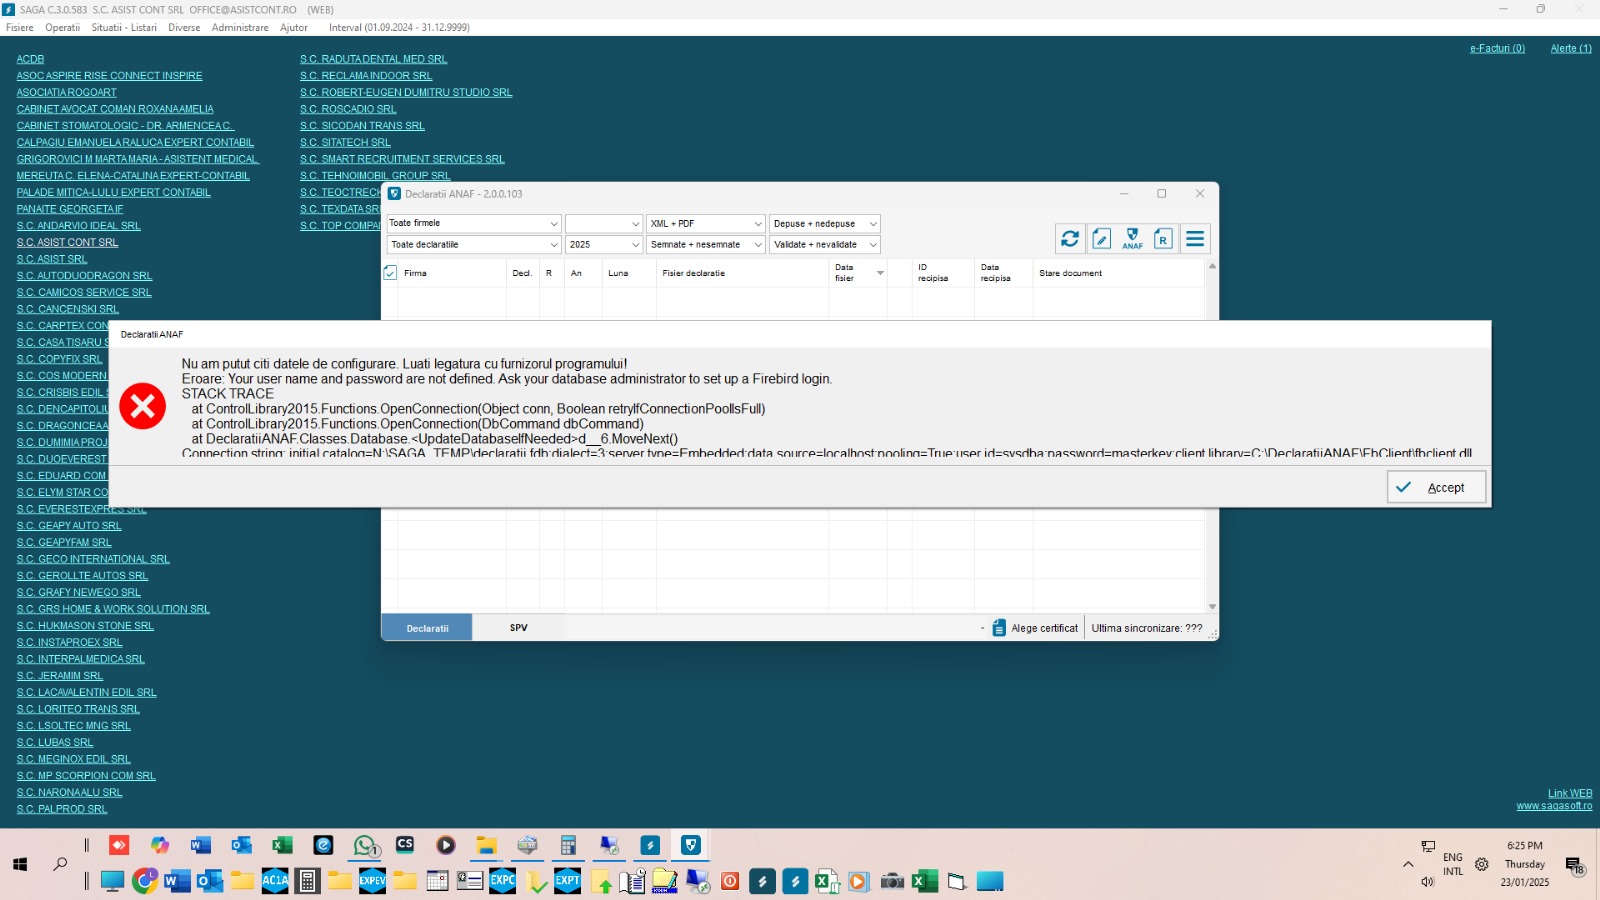Click the EXPT taskbar shortcut

[x=568, y=881]
